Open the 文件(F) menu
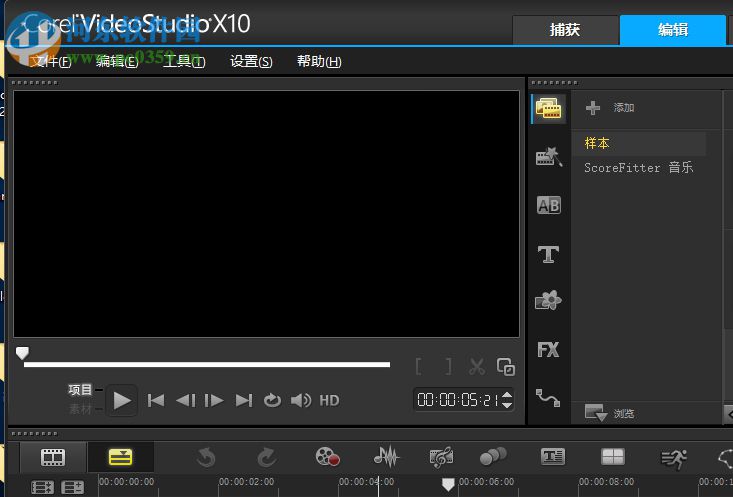This screenshot has height=497, width=733. pos(50,61)
